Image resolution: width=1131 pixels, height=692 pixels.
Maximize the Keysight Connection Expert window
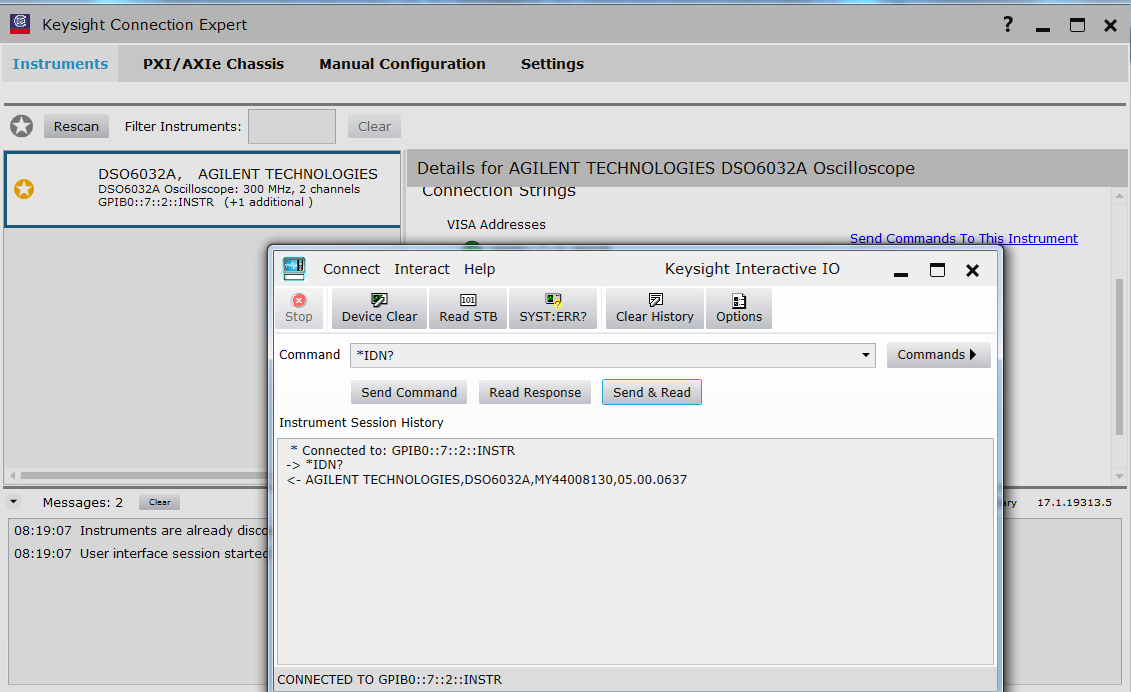pos(1078,25)
